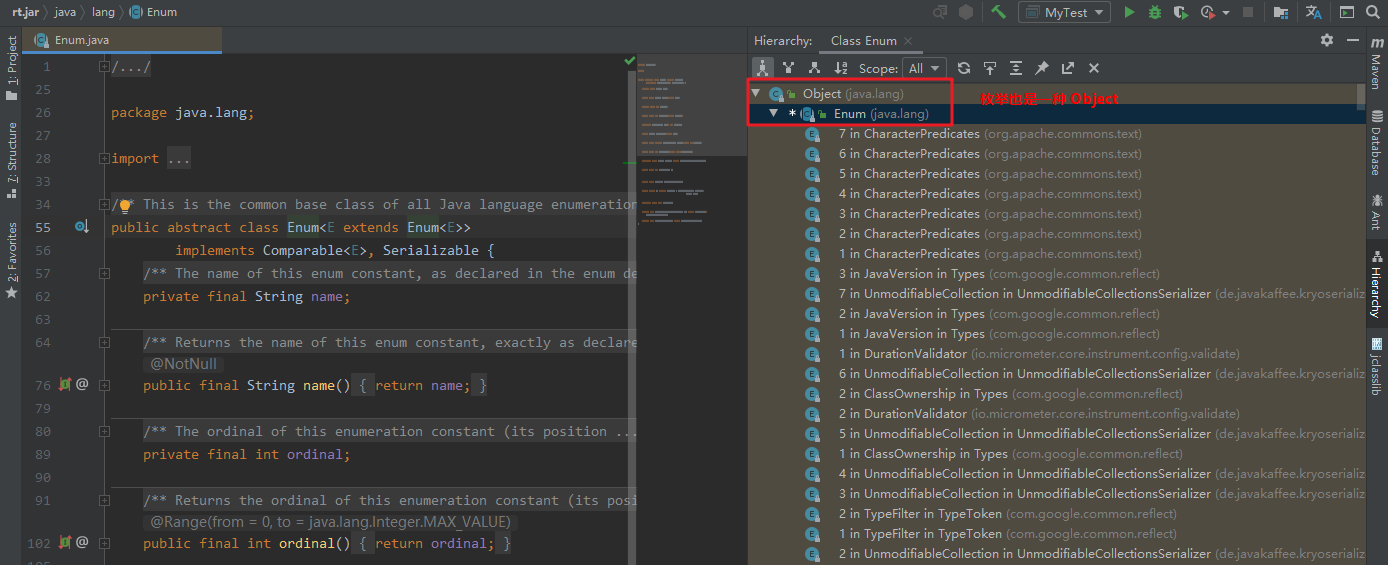
Task: Toggle Class Hierarchy view button
Action: pos(763,68)
